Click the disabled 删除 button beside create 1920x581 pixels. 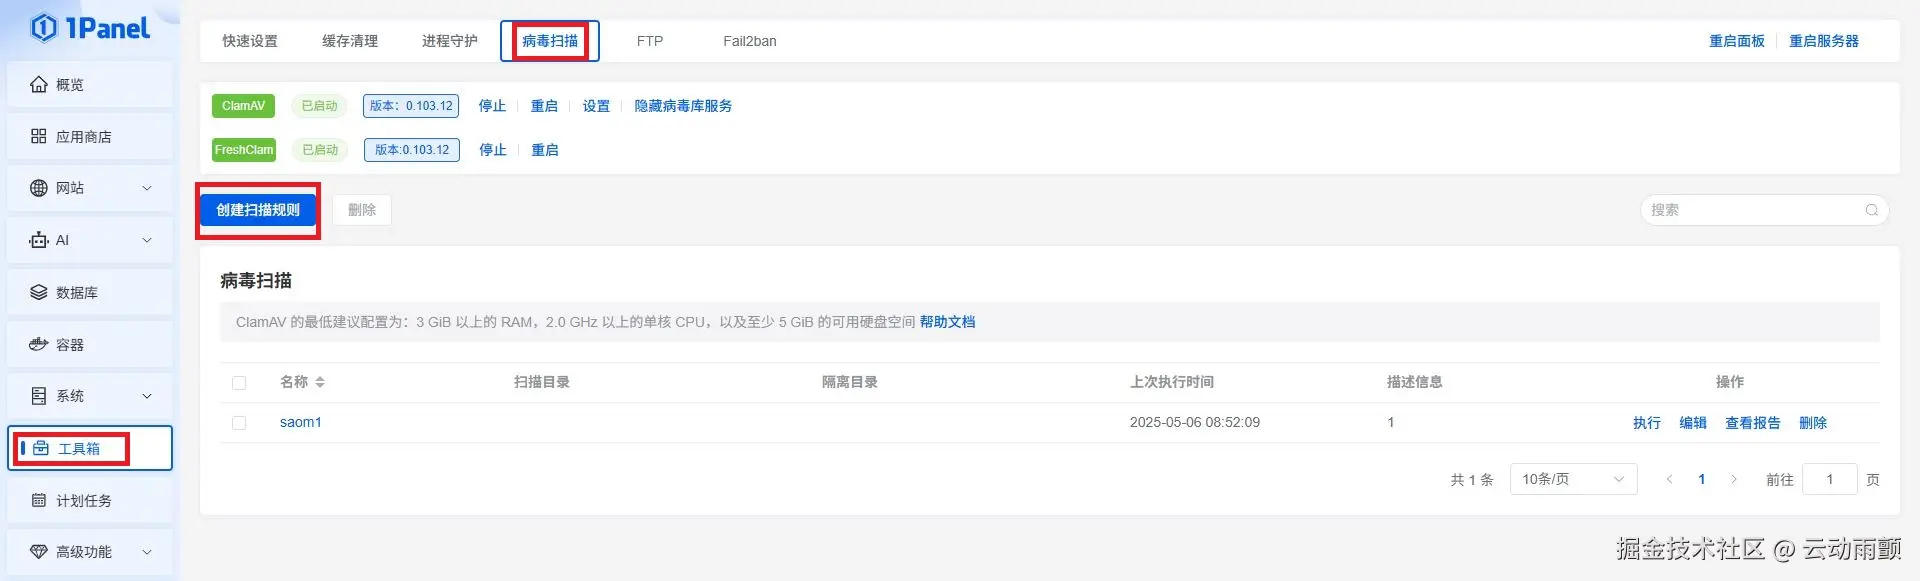click(x=362, y=210)
